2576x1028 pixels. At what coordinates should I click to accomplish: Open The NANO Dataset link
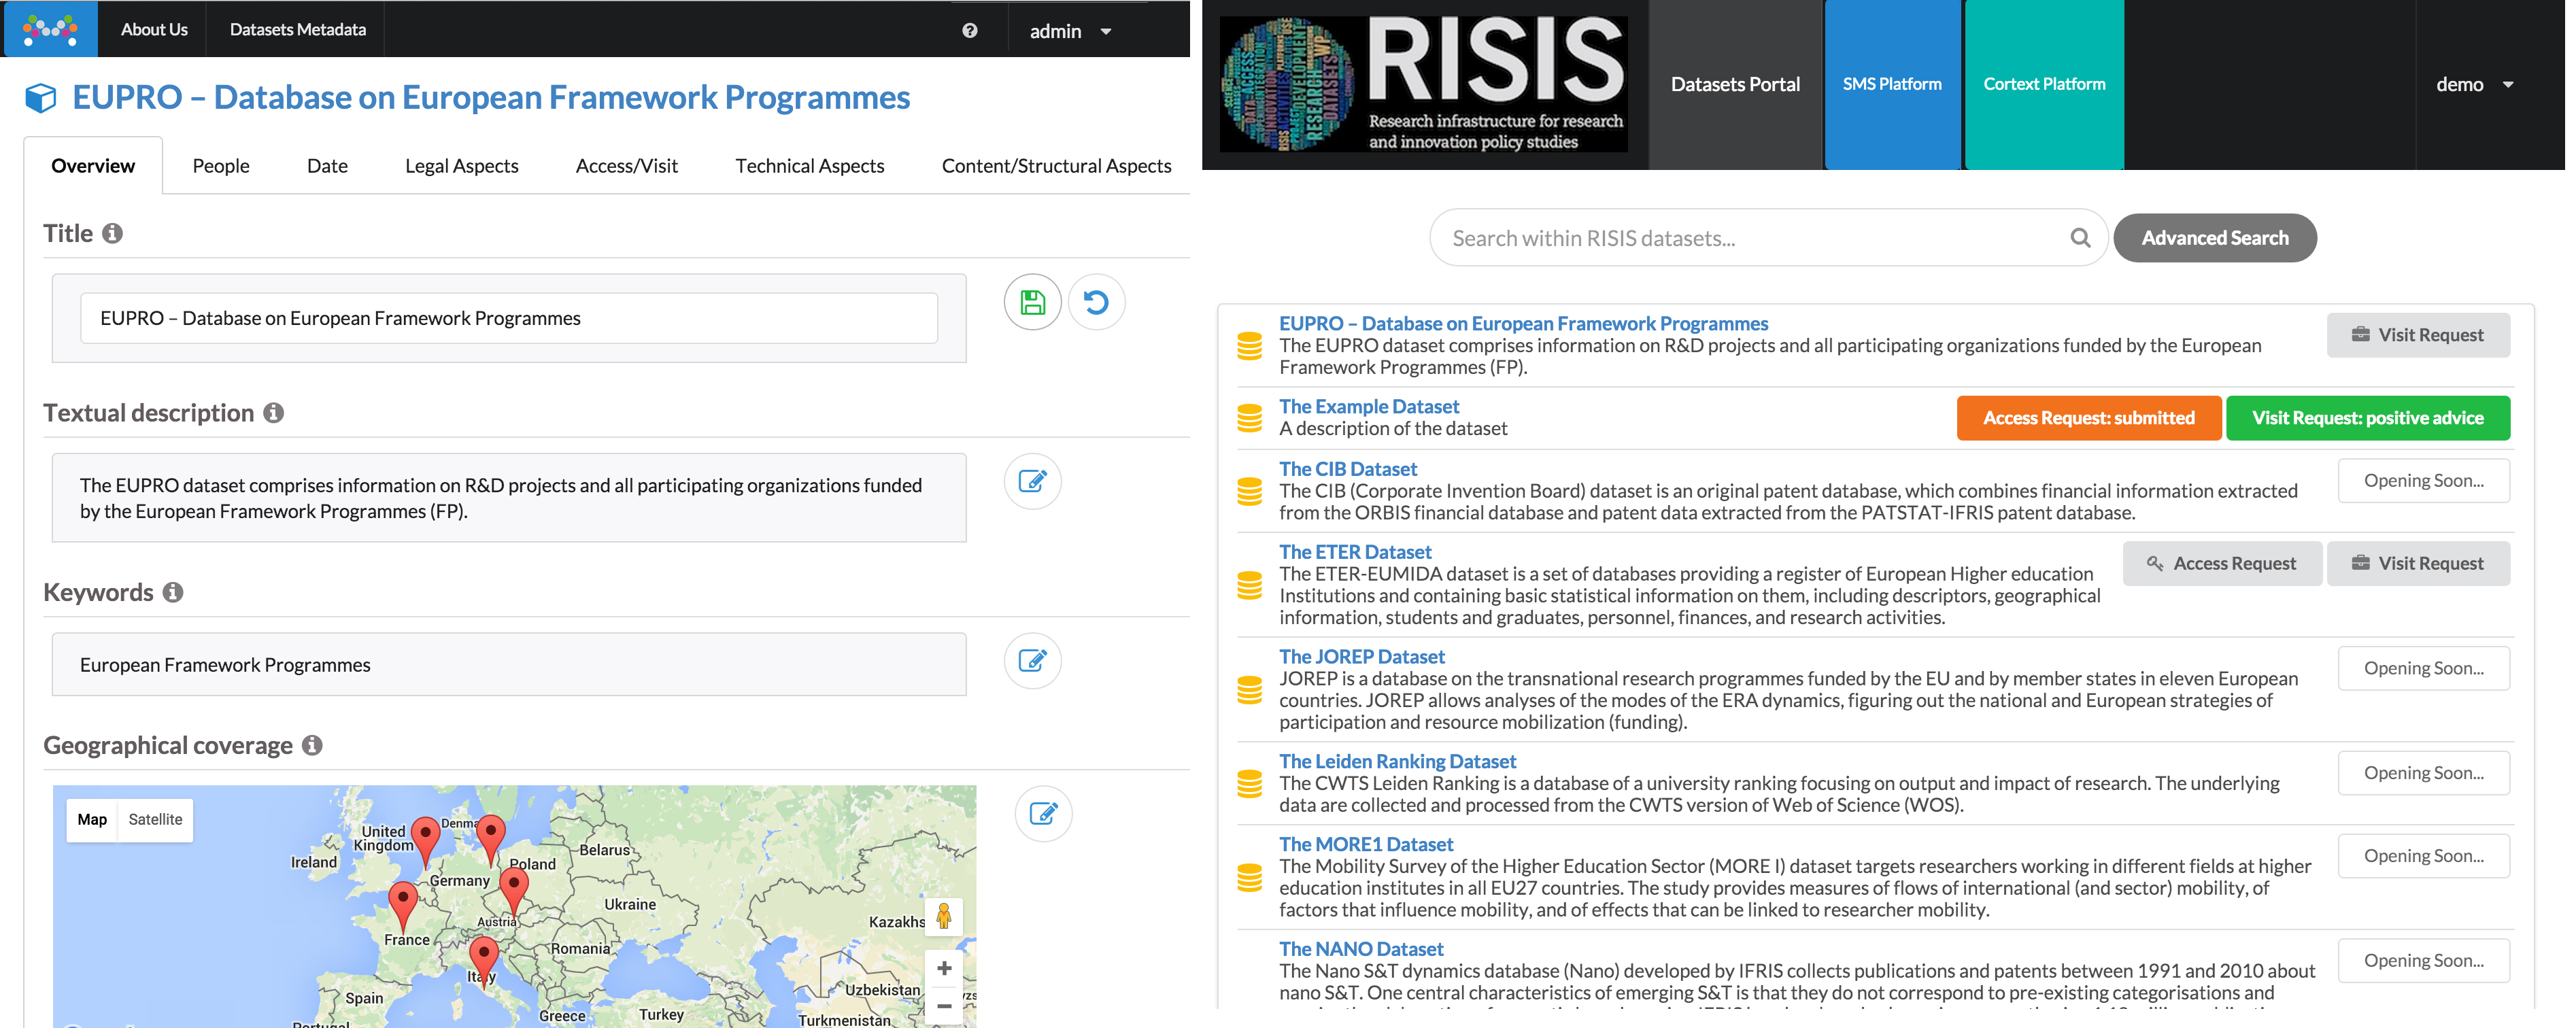click(x=1361, y=950)
